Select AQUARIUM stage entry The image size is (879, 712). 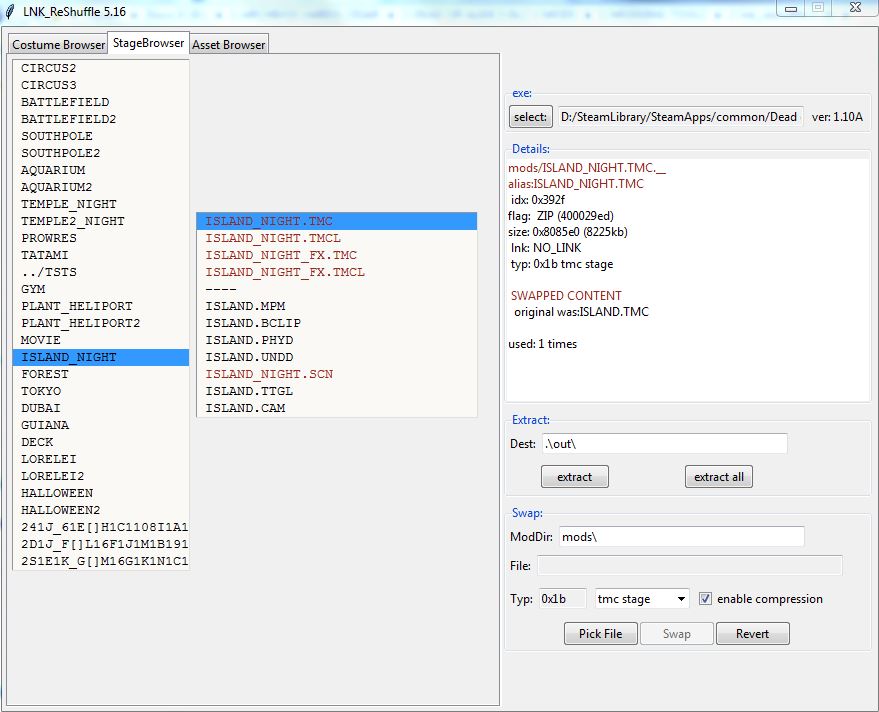(101, 170)
